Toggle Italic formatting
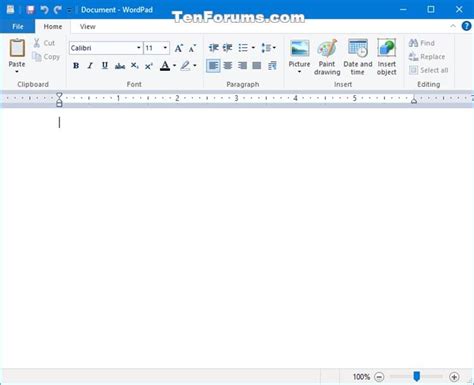The height and width of the screenshot is (385, 474). [x=90, y=66]
